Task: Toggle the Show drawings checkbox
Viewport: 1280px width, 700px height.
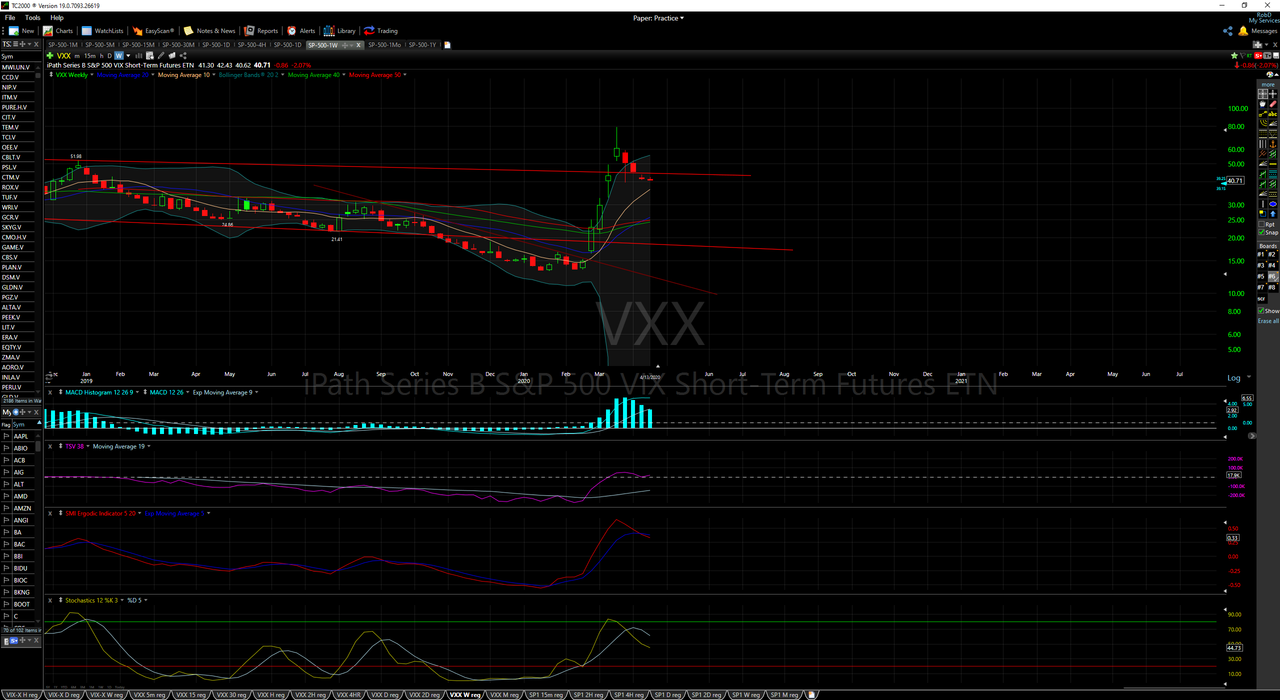Action: (x=1261, y=311)
